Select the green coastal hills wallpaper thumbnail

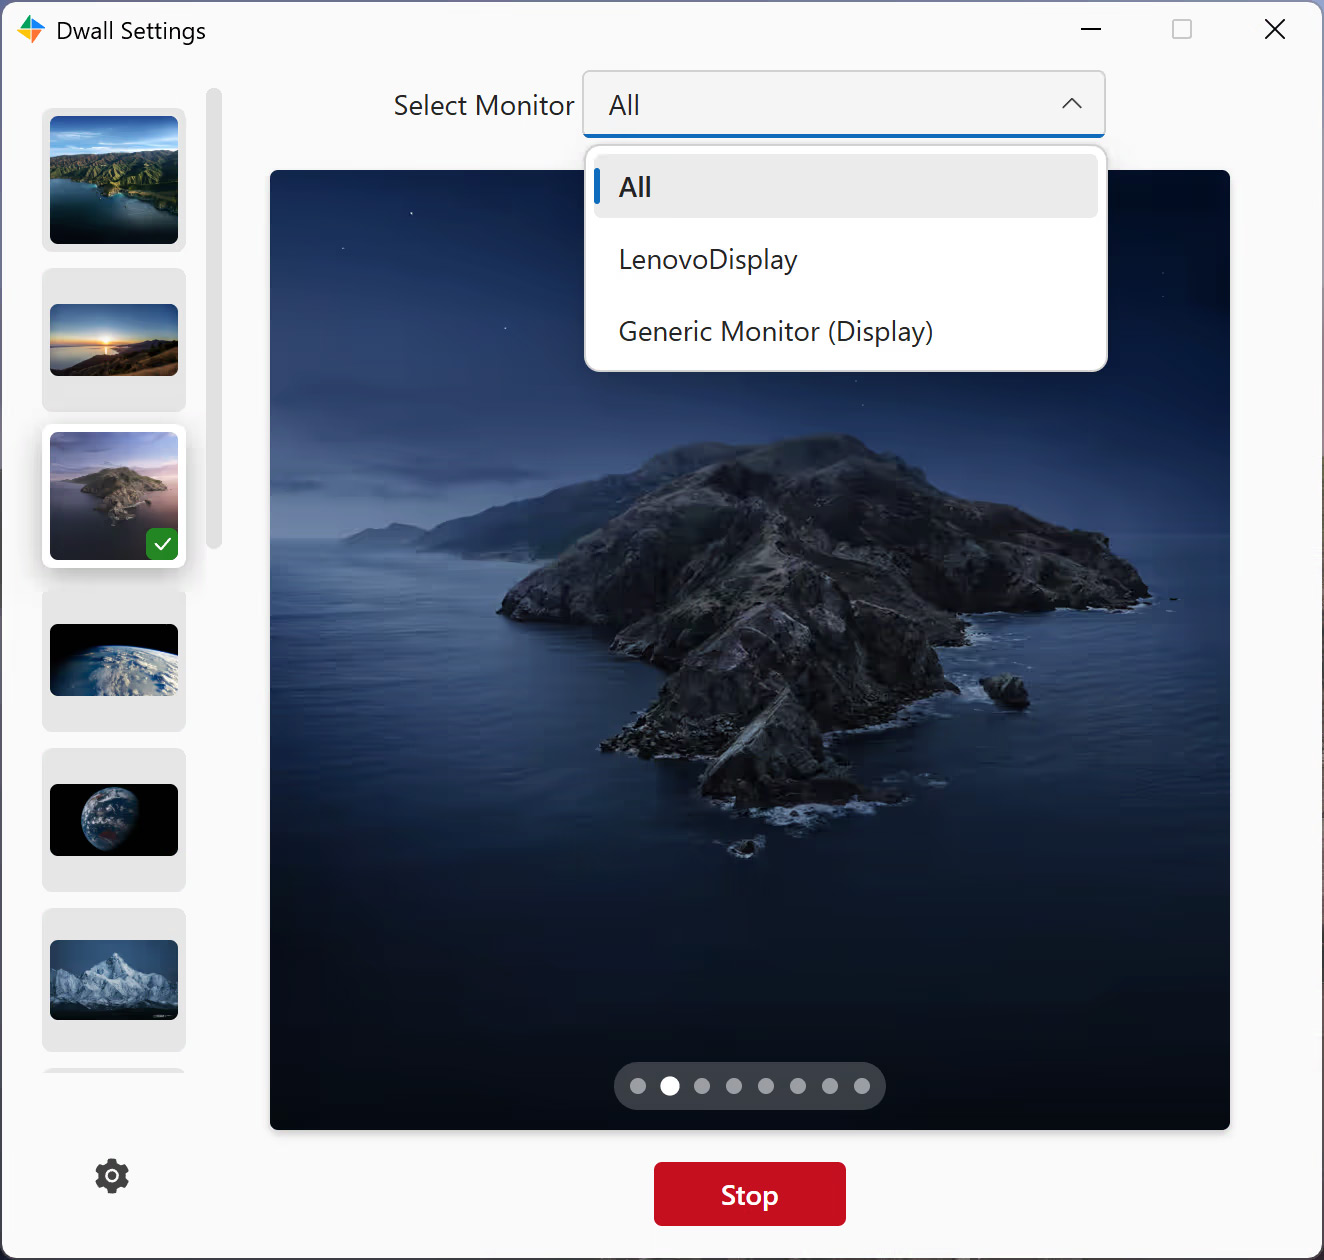[114, 180]
